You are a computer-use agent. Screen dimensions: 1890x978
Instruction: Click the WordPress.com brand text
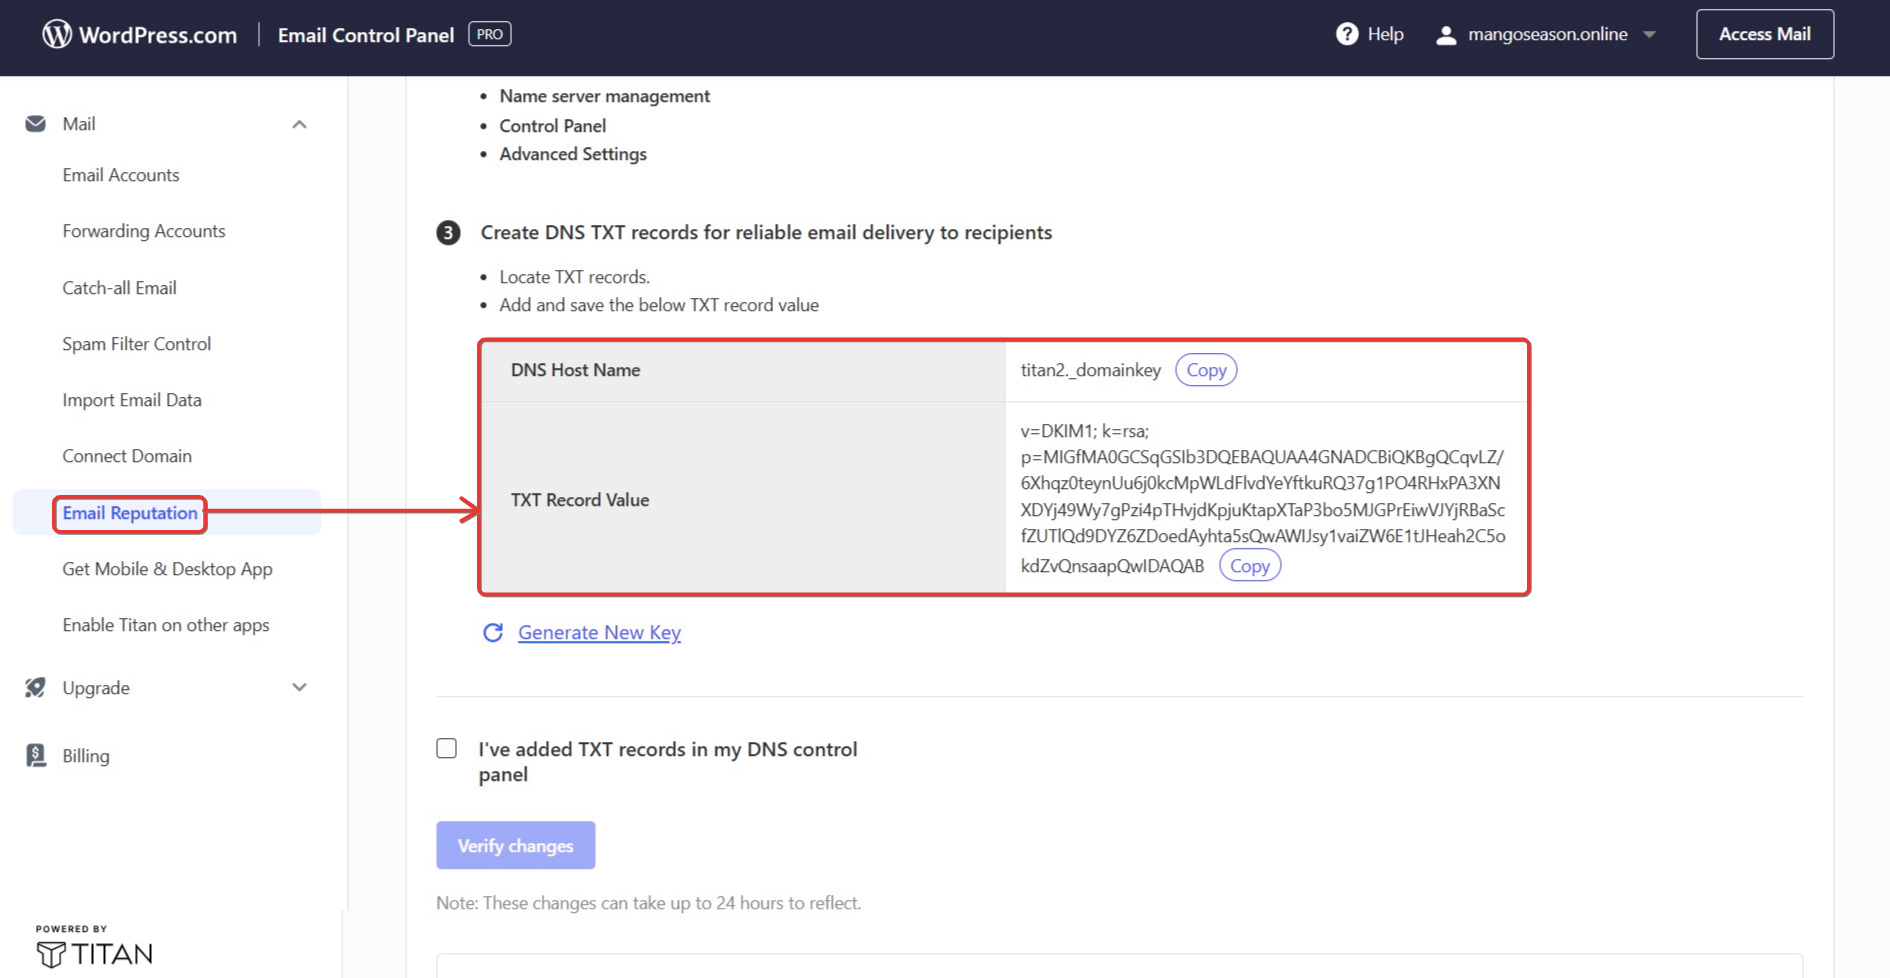[x=158, y=35]
